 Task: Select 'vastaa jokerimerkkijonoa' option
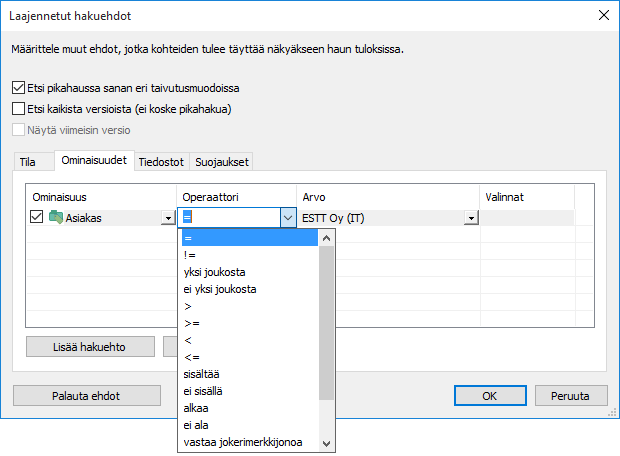244,443
